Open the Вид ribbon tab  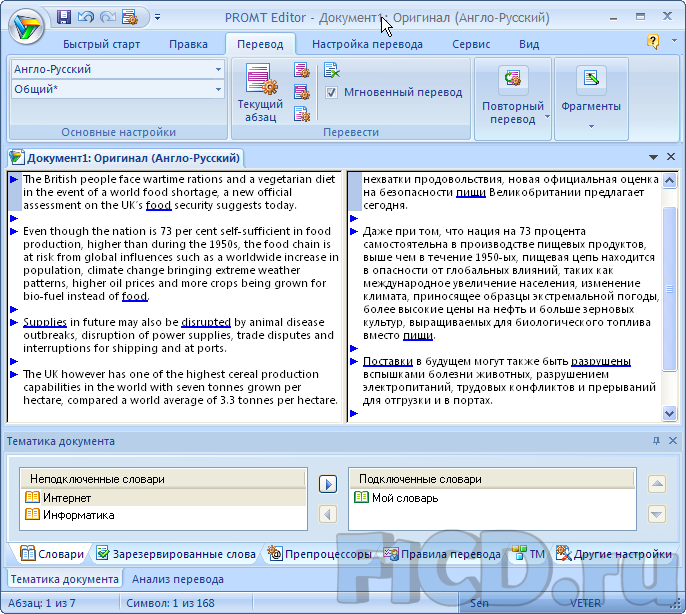(x=529, y=44)
